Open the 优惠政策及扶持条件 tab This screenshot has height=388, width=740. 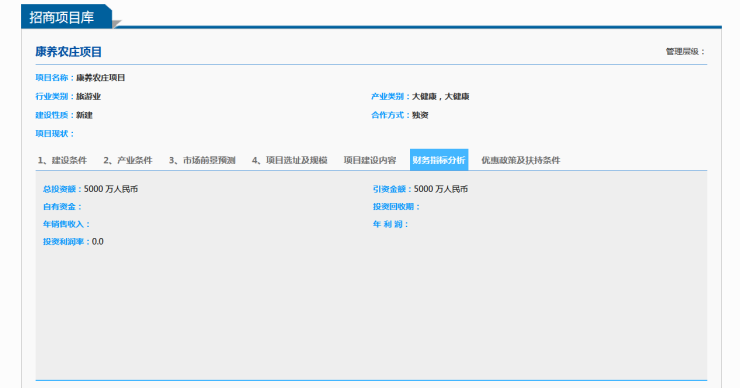521,160
